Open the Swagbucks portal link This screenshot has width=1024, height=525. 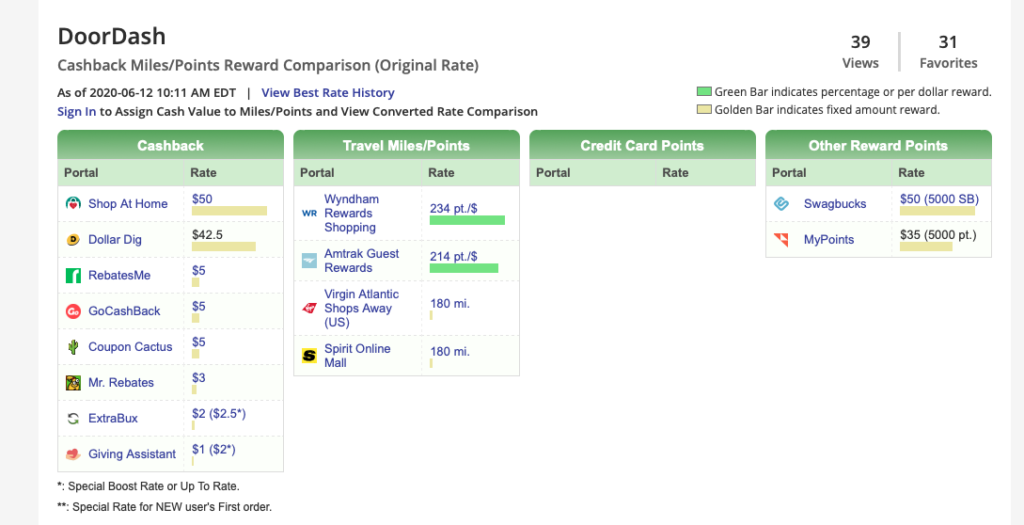point(835,204)
